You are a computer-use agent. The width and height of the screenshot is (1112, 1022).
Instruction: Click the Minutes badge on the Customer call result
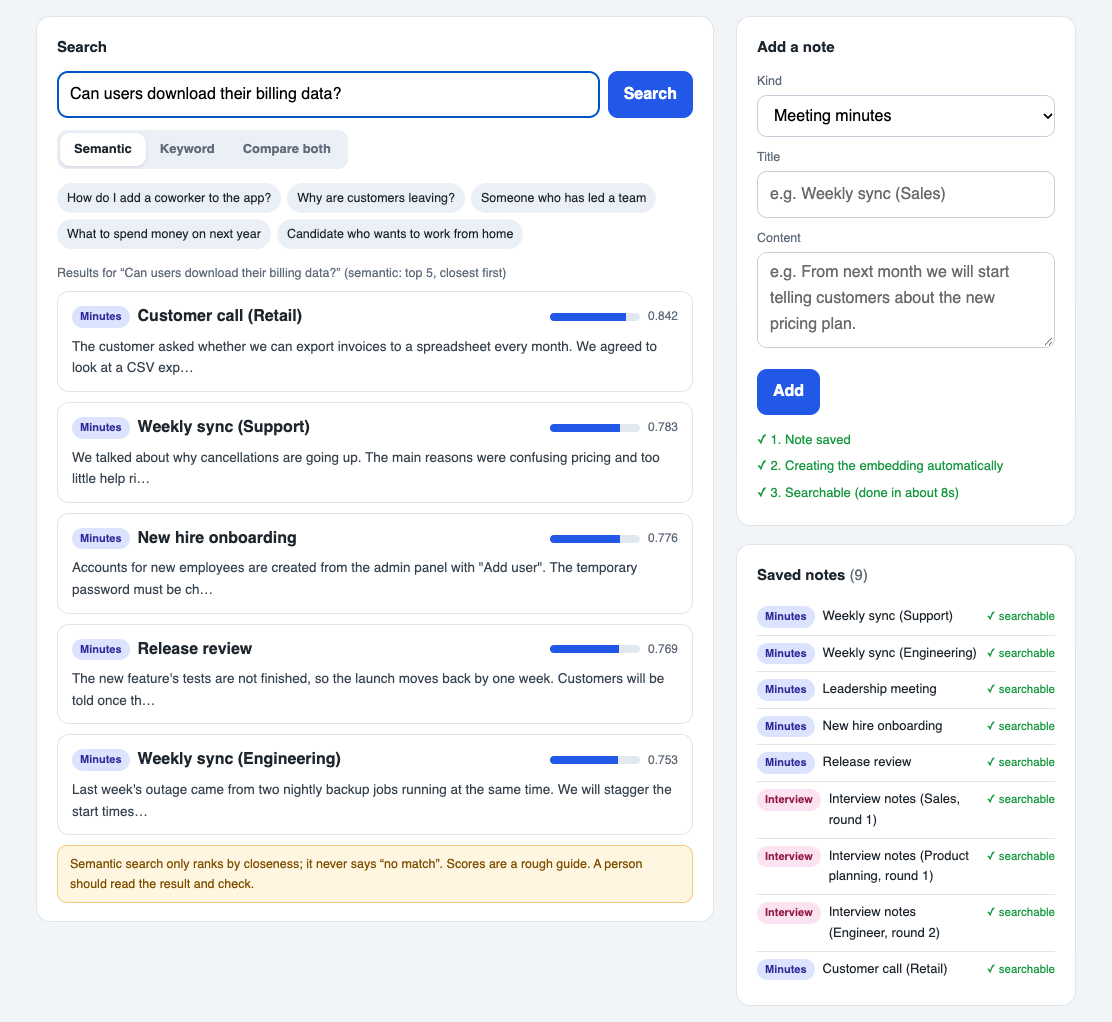pyautogui.click(x=101, y=316)
